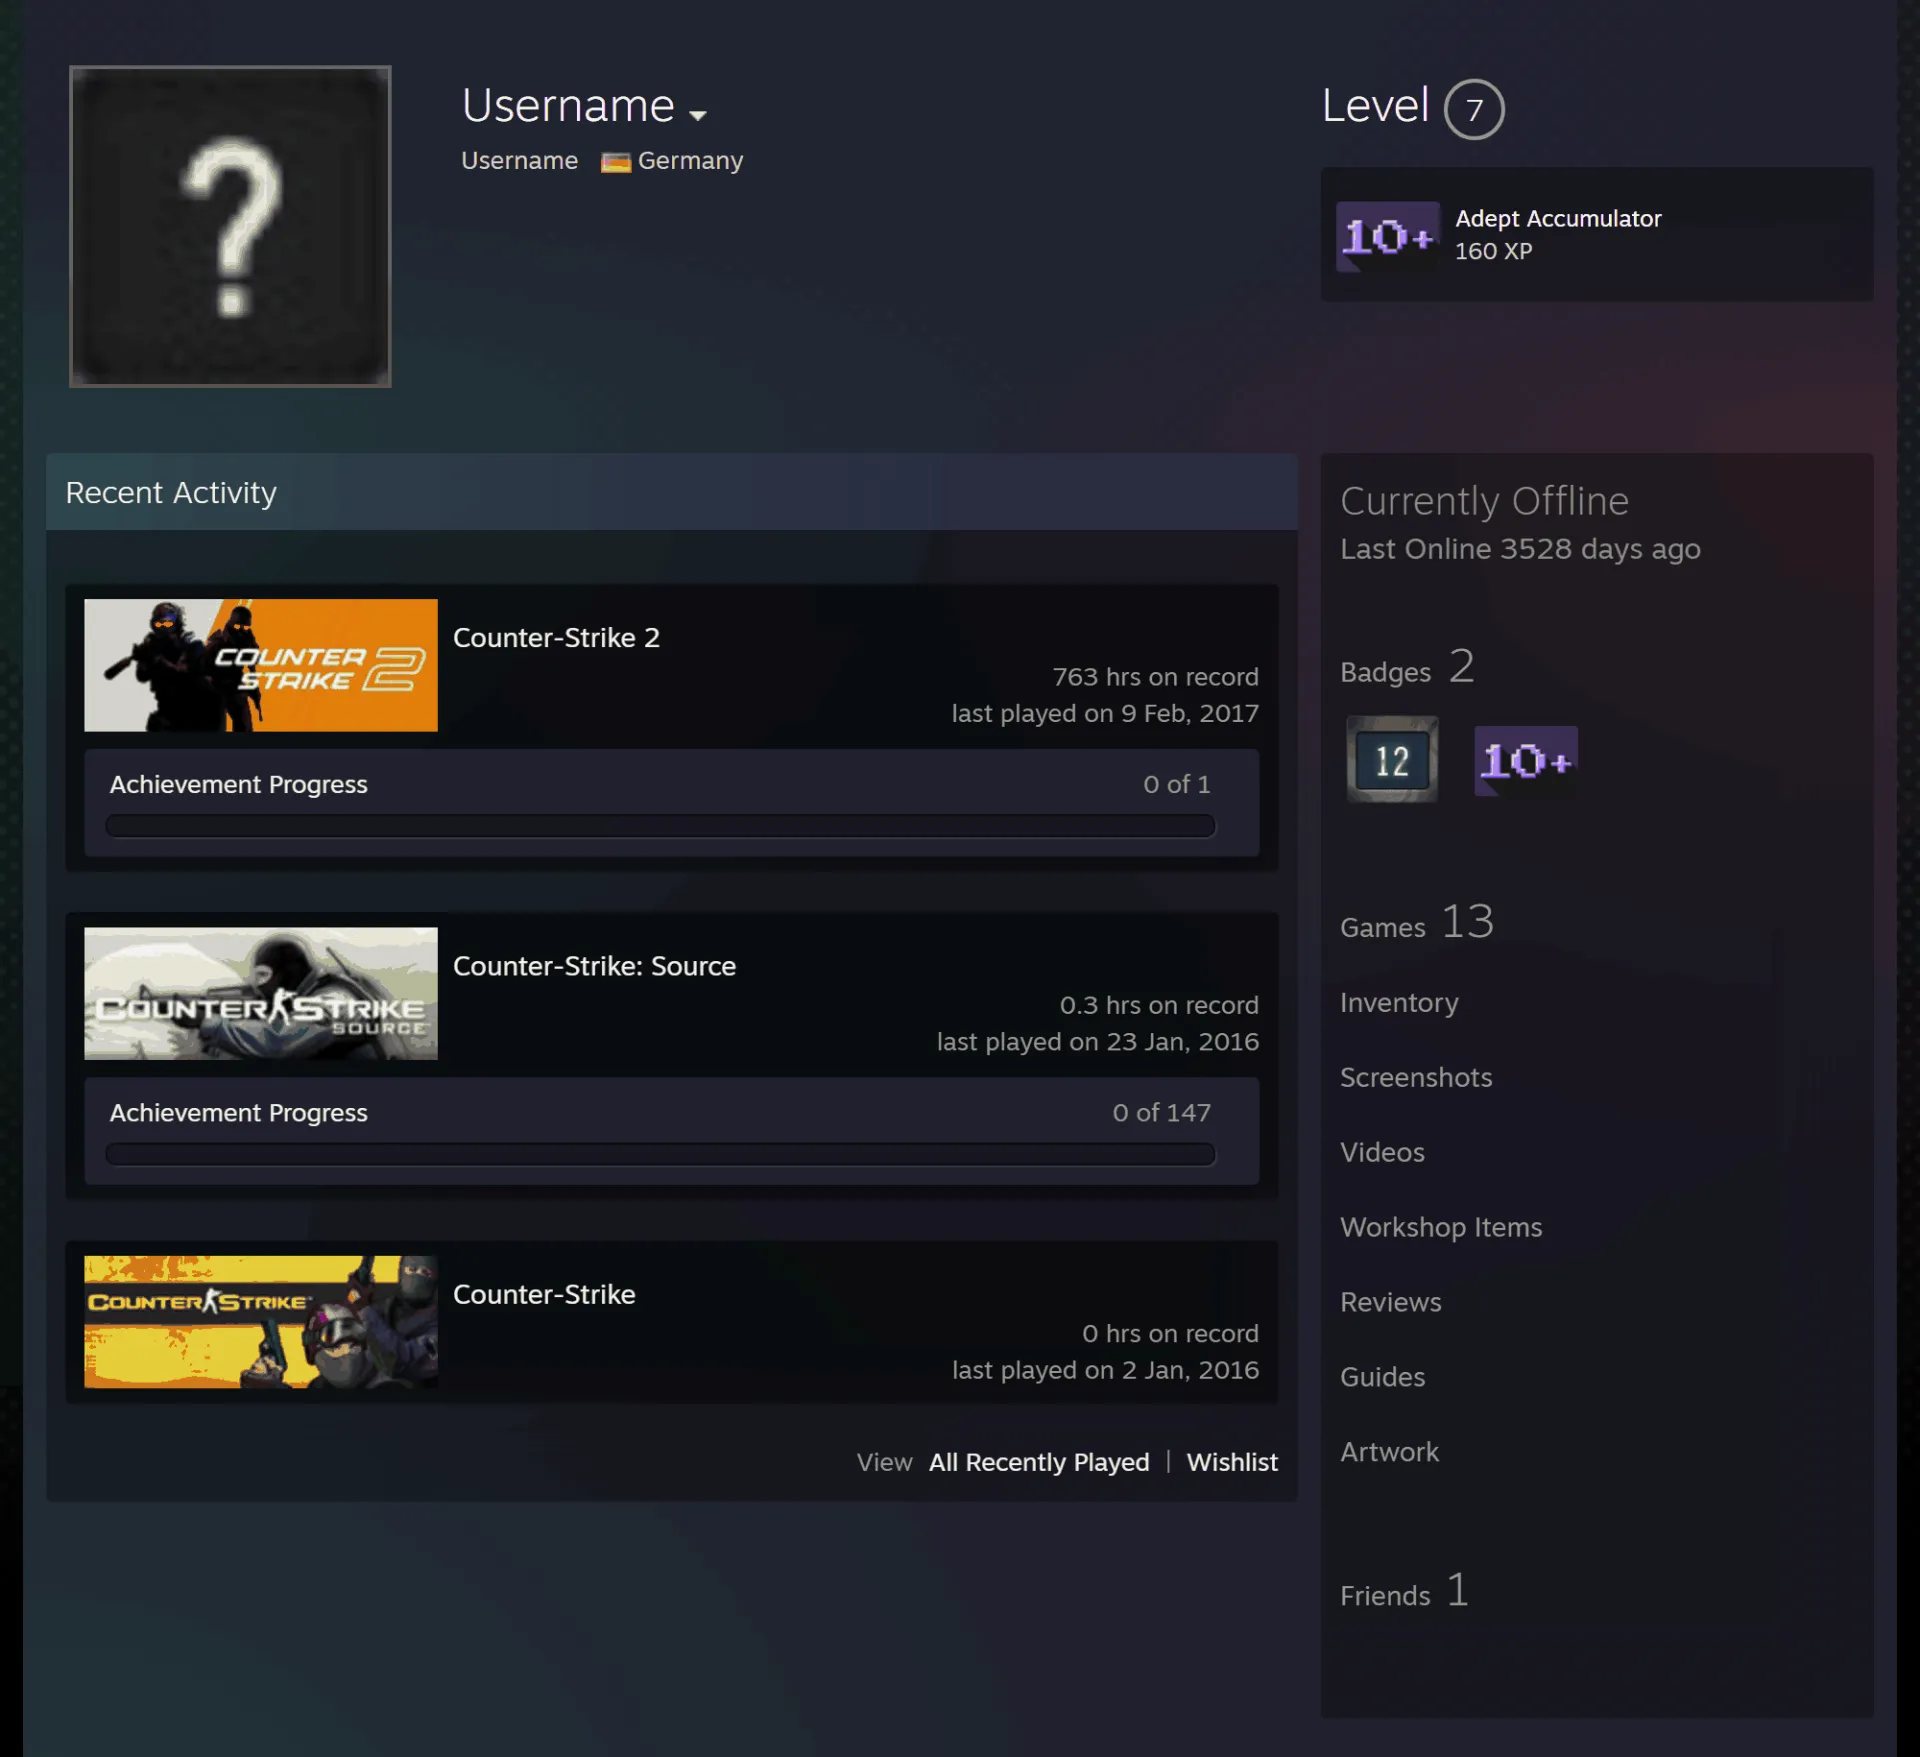Open the Adept Accumulator 10+ badge icon
The width and height of the screenshot is (1920, 1757).
point(1388,236)
